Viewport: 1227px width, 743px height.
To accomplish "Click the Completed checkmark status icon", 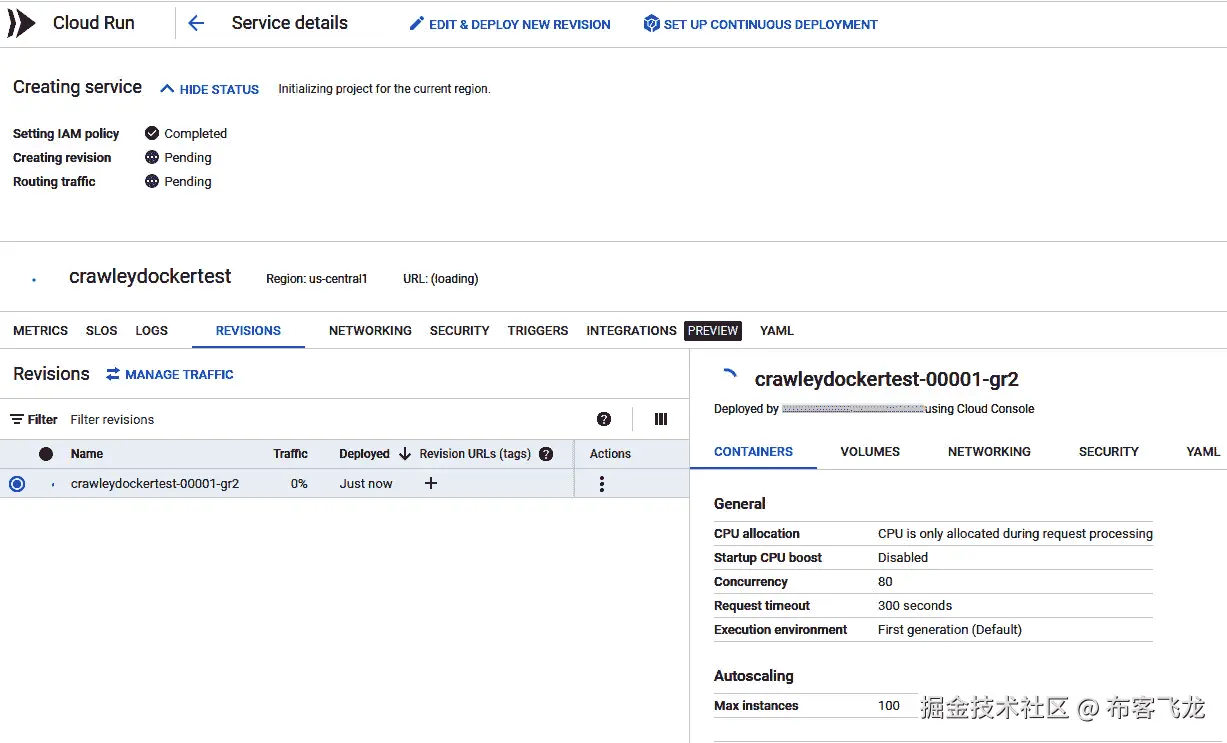I will pyautogui.click(x=152, y=133).
